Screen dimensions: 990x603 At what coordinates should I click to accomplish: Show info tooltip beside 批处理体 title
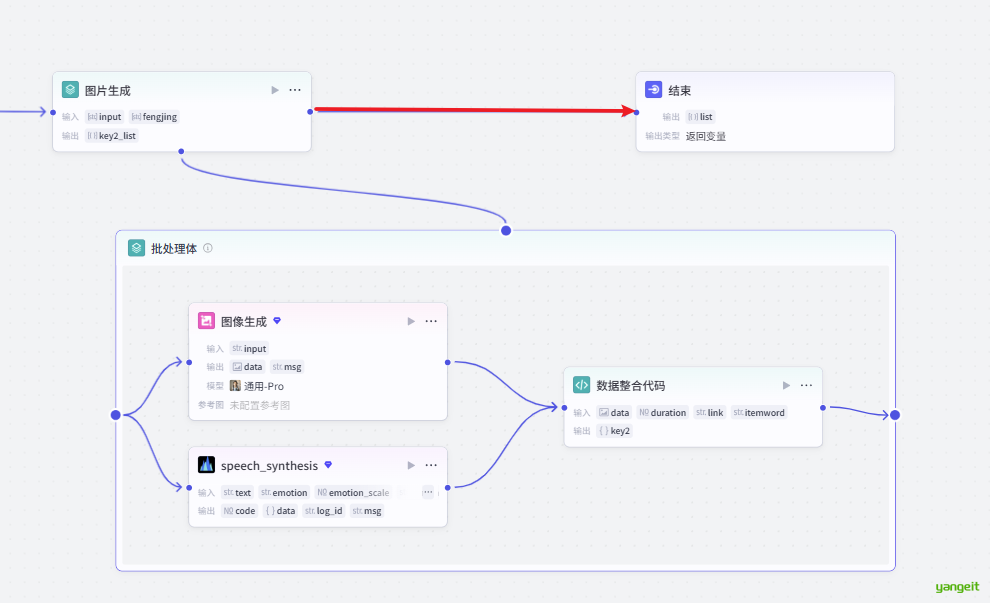pyautogui.click(x=208, y=248)
